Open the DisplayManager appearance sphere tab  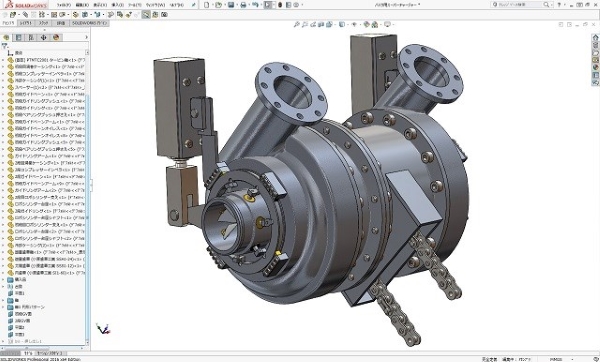(x=56, y=38)
